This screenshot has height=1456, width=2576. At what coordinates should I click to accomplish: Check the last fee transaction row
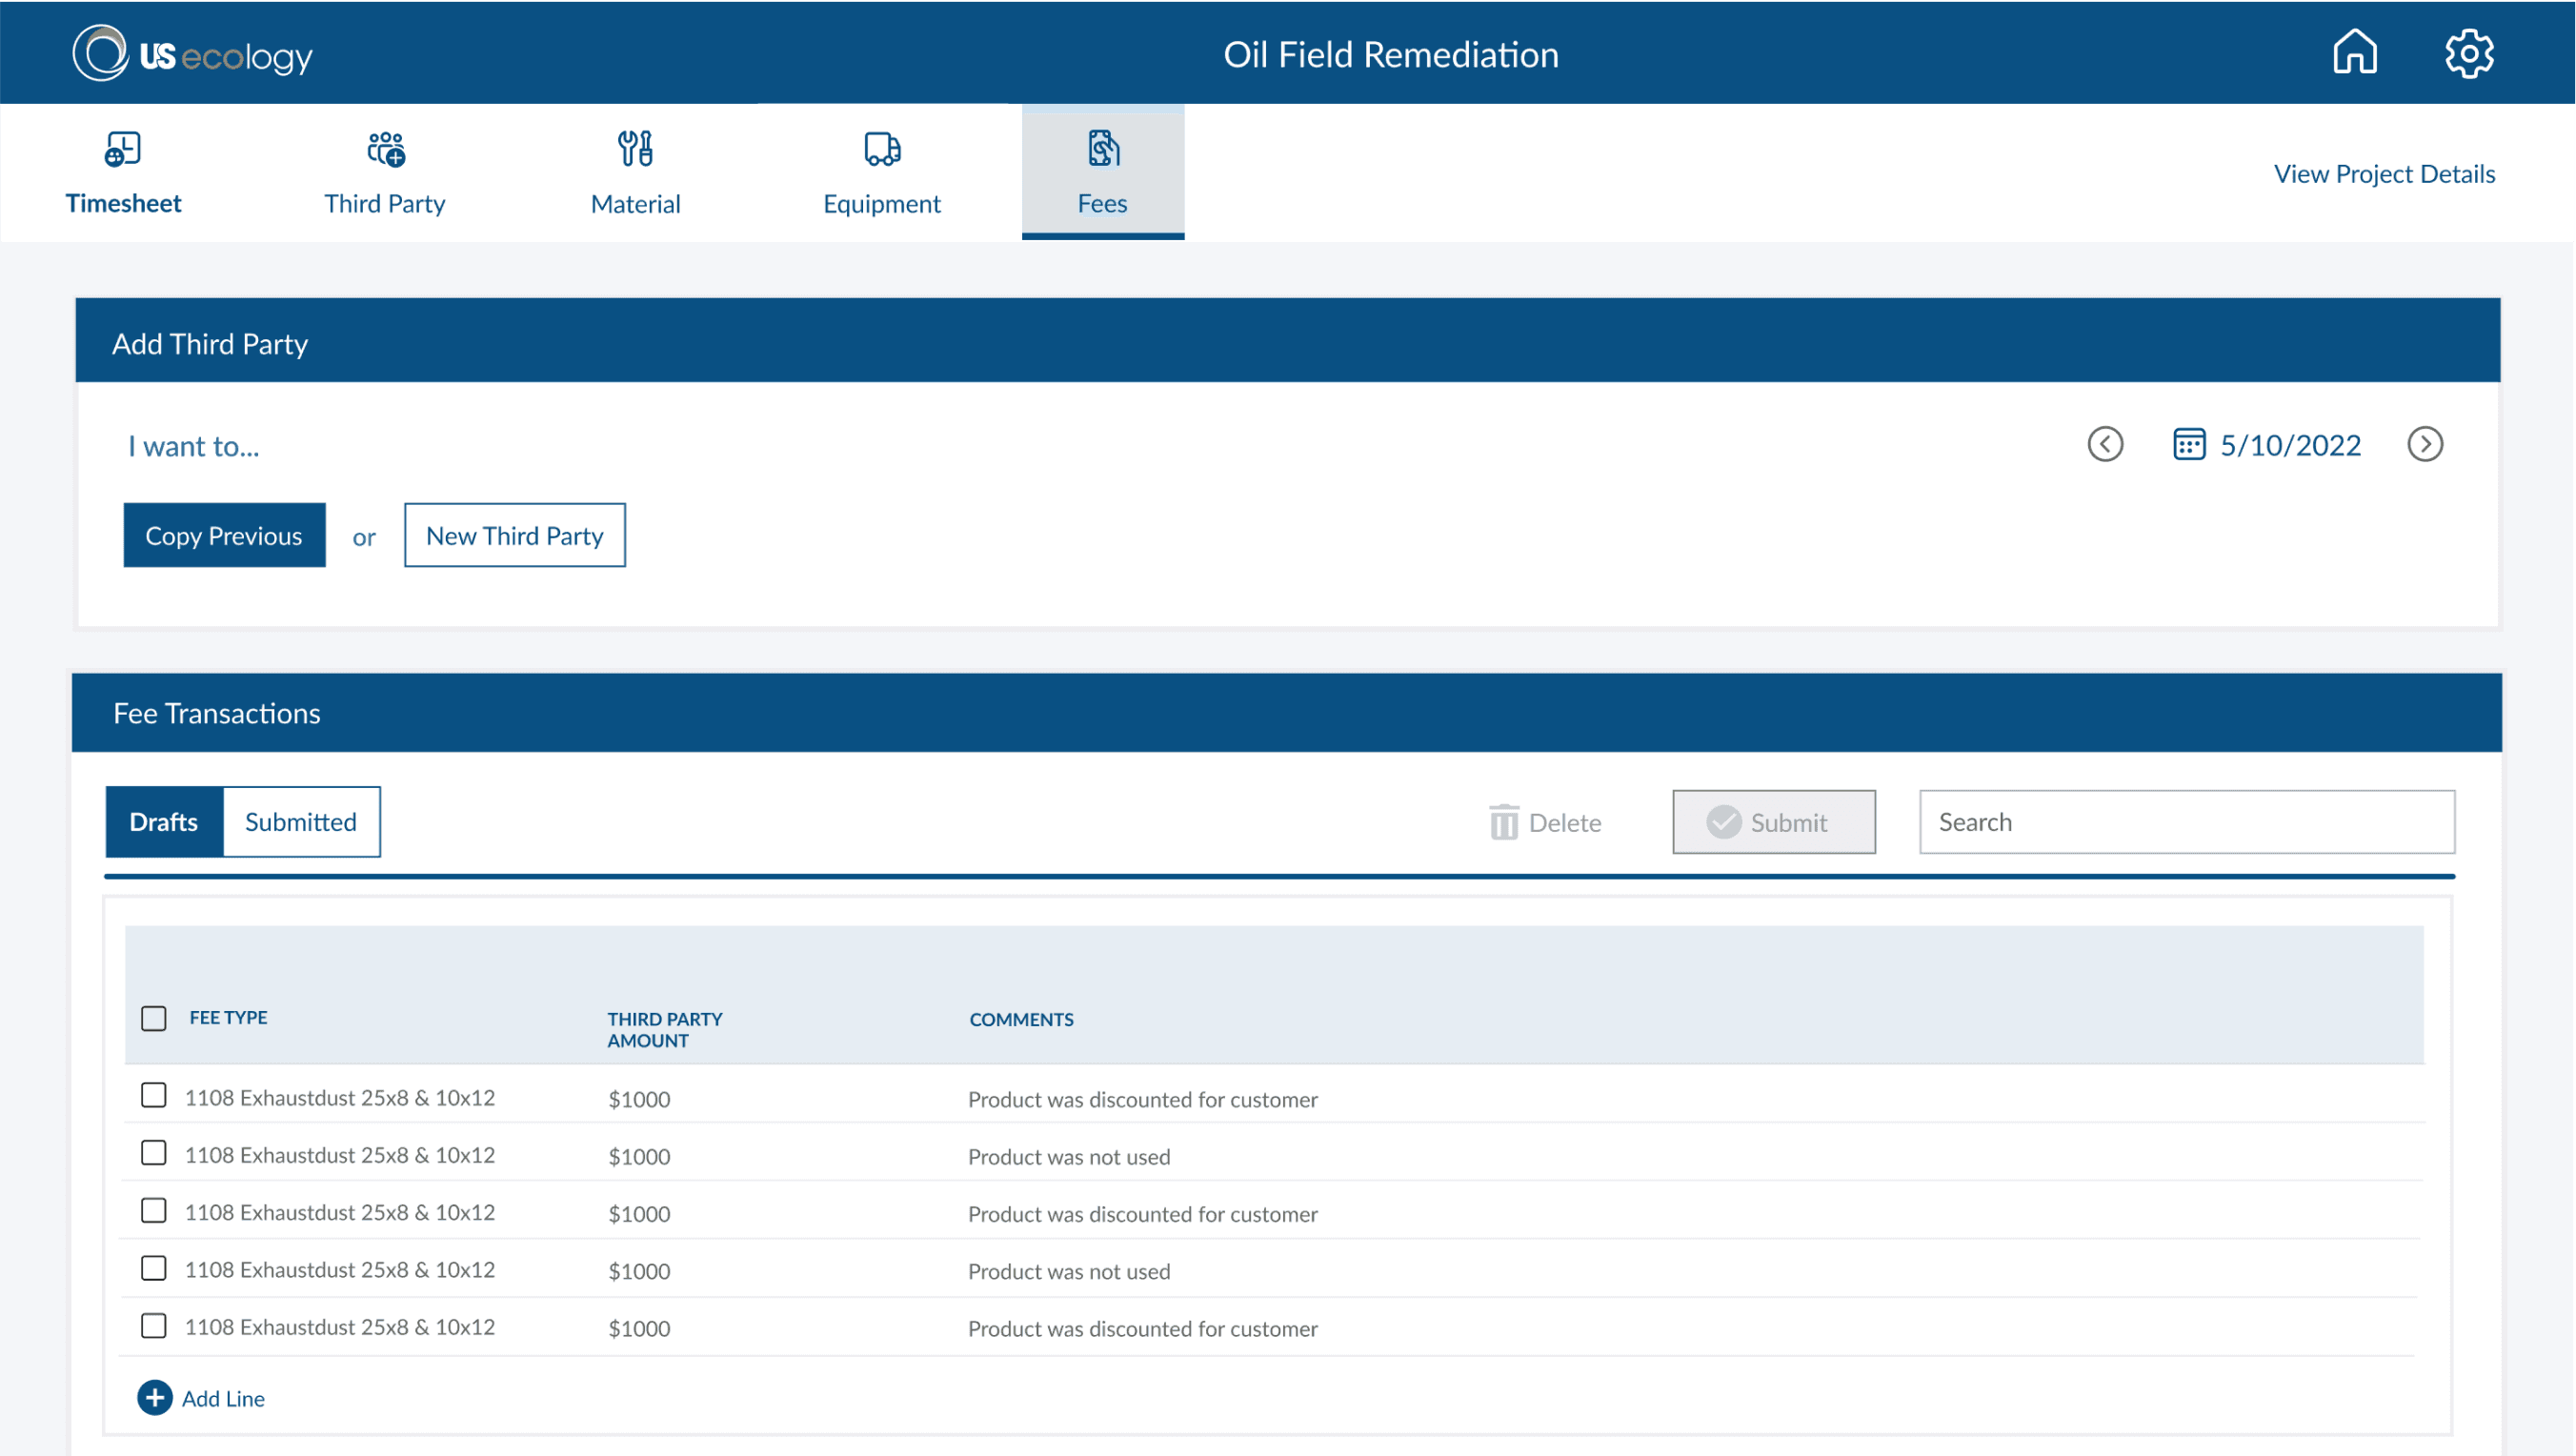[153, 1325]
